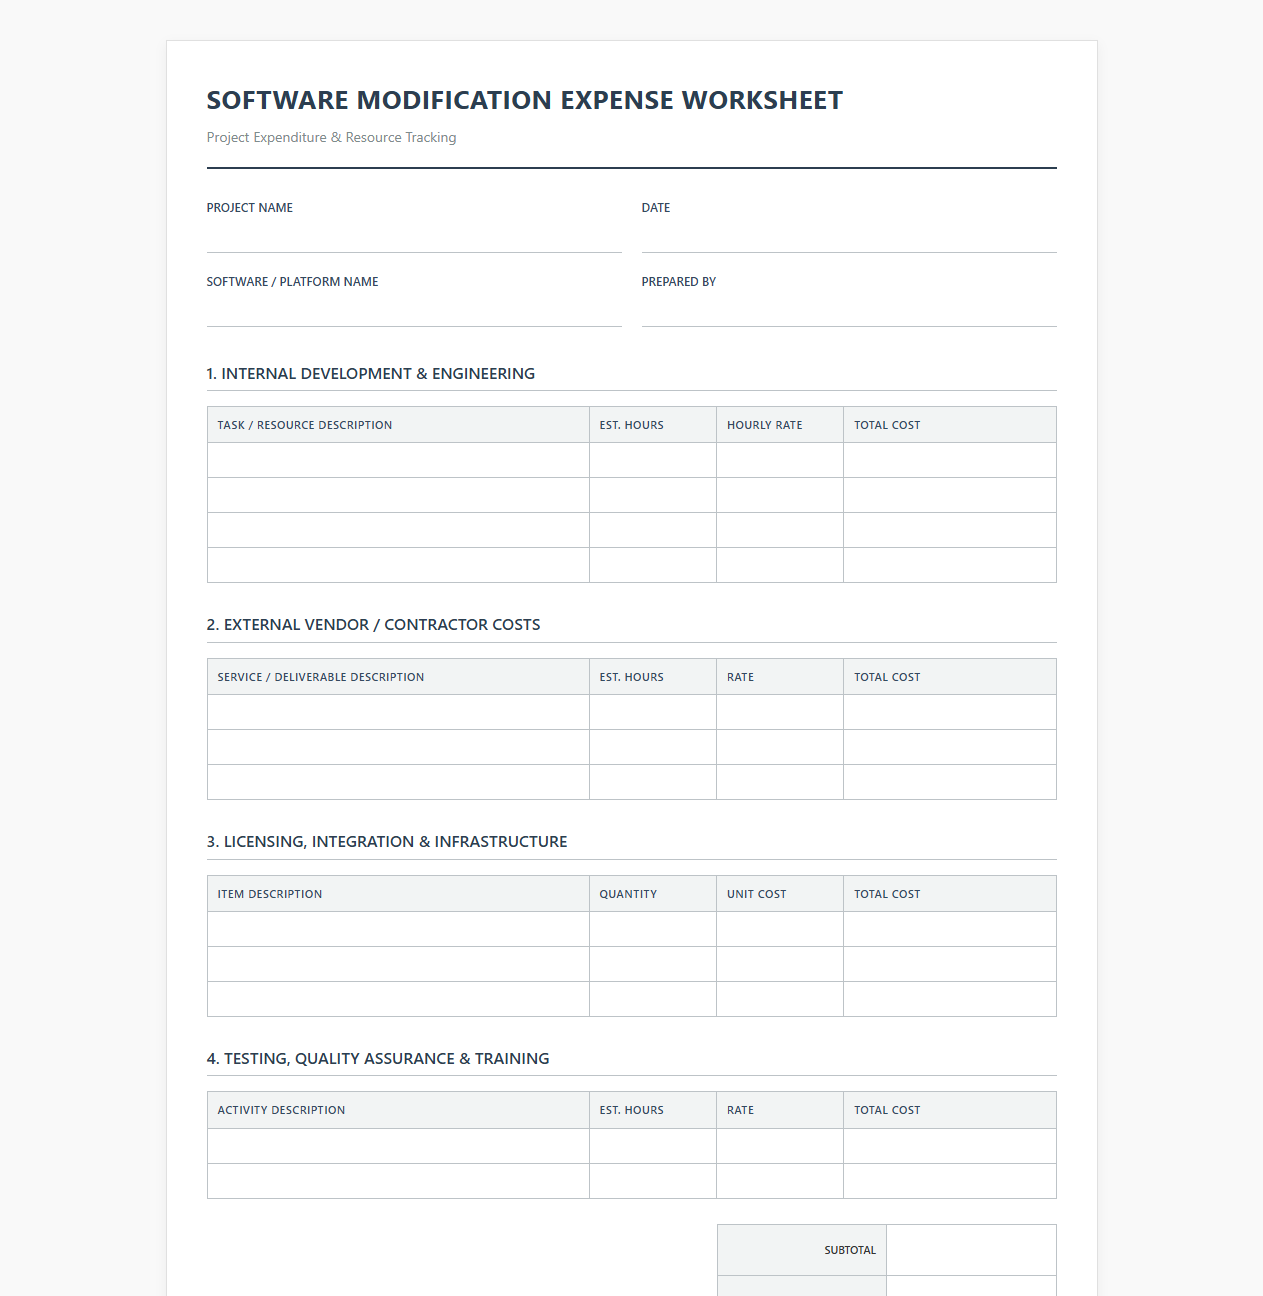Click last-row Total Cost cell in Testing table
Screen dimensions: 1263x1296
point(950,1181)
